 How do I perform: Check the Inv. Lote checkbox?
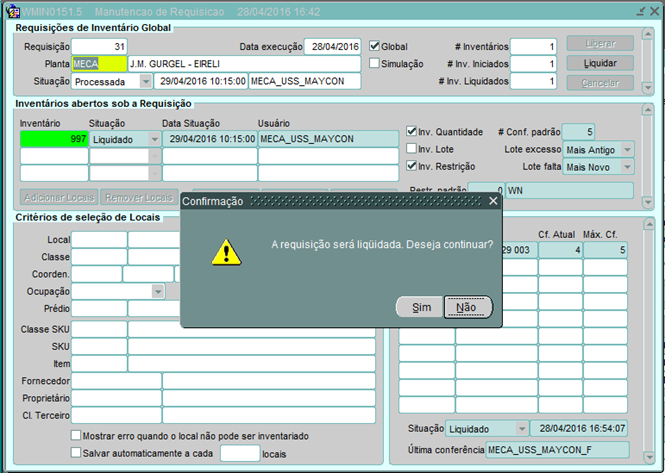click(412, 149)
